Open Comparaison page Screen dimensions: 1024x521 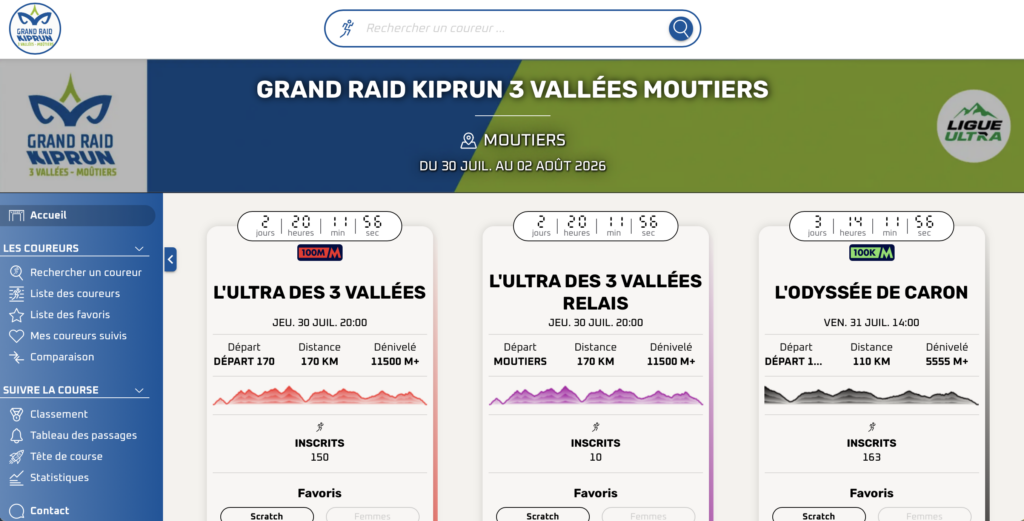[62, 357]
